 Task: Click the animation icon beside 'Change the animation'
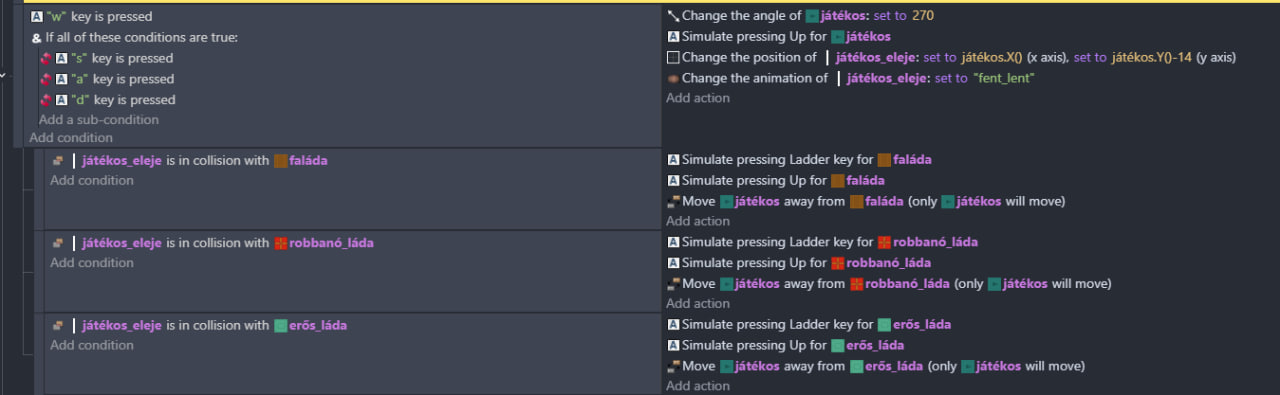(x=673, y=78)
